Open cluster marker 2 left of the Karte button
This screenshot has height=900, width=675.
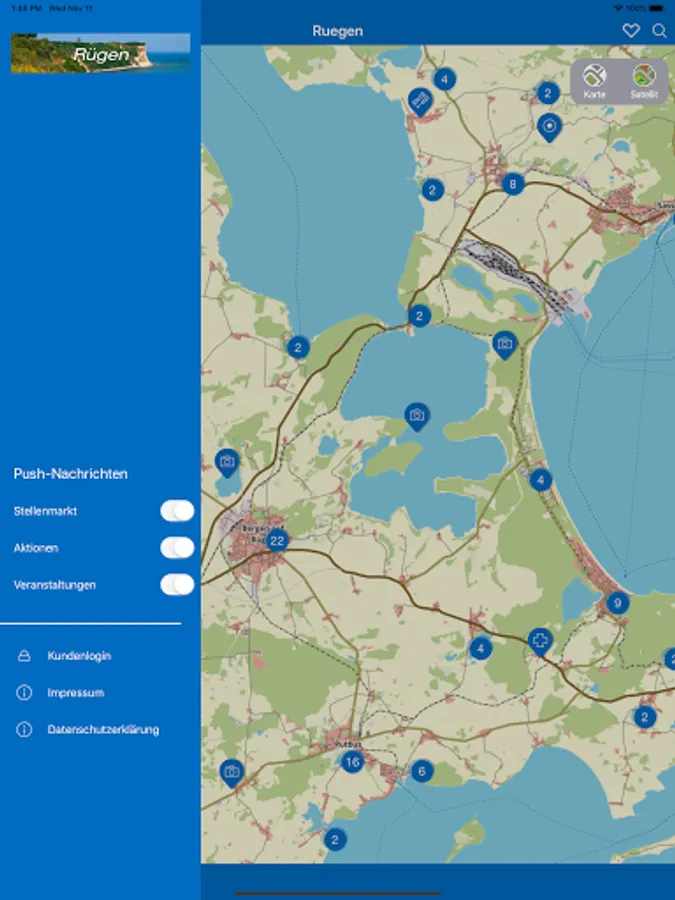click(548, 92)
